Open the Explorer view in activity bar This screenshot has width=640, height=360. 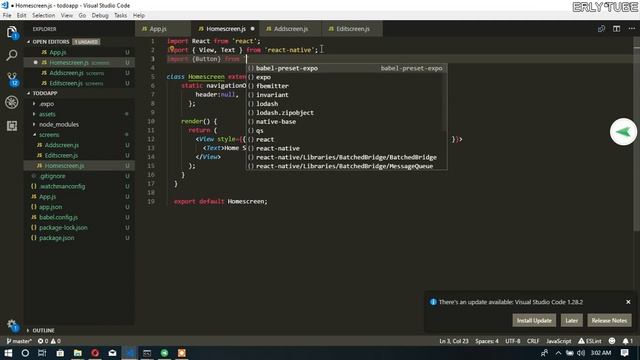point(12,32)
